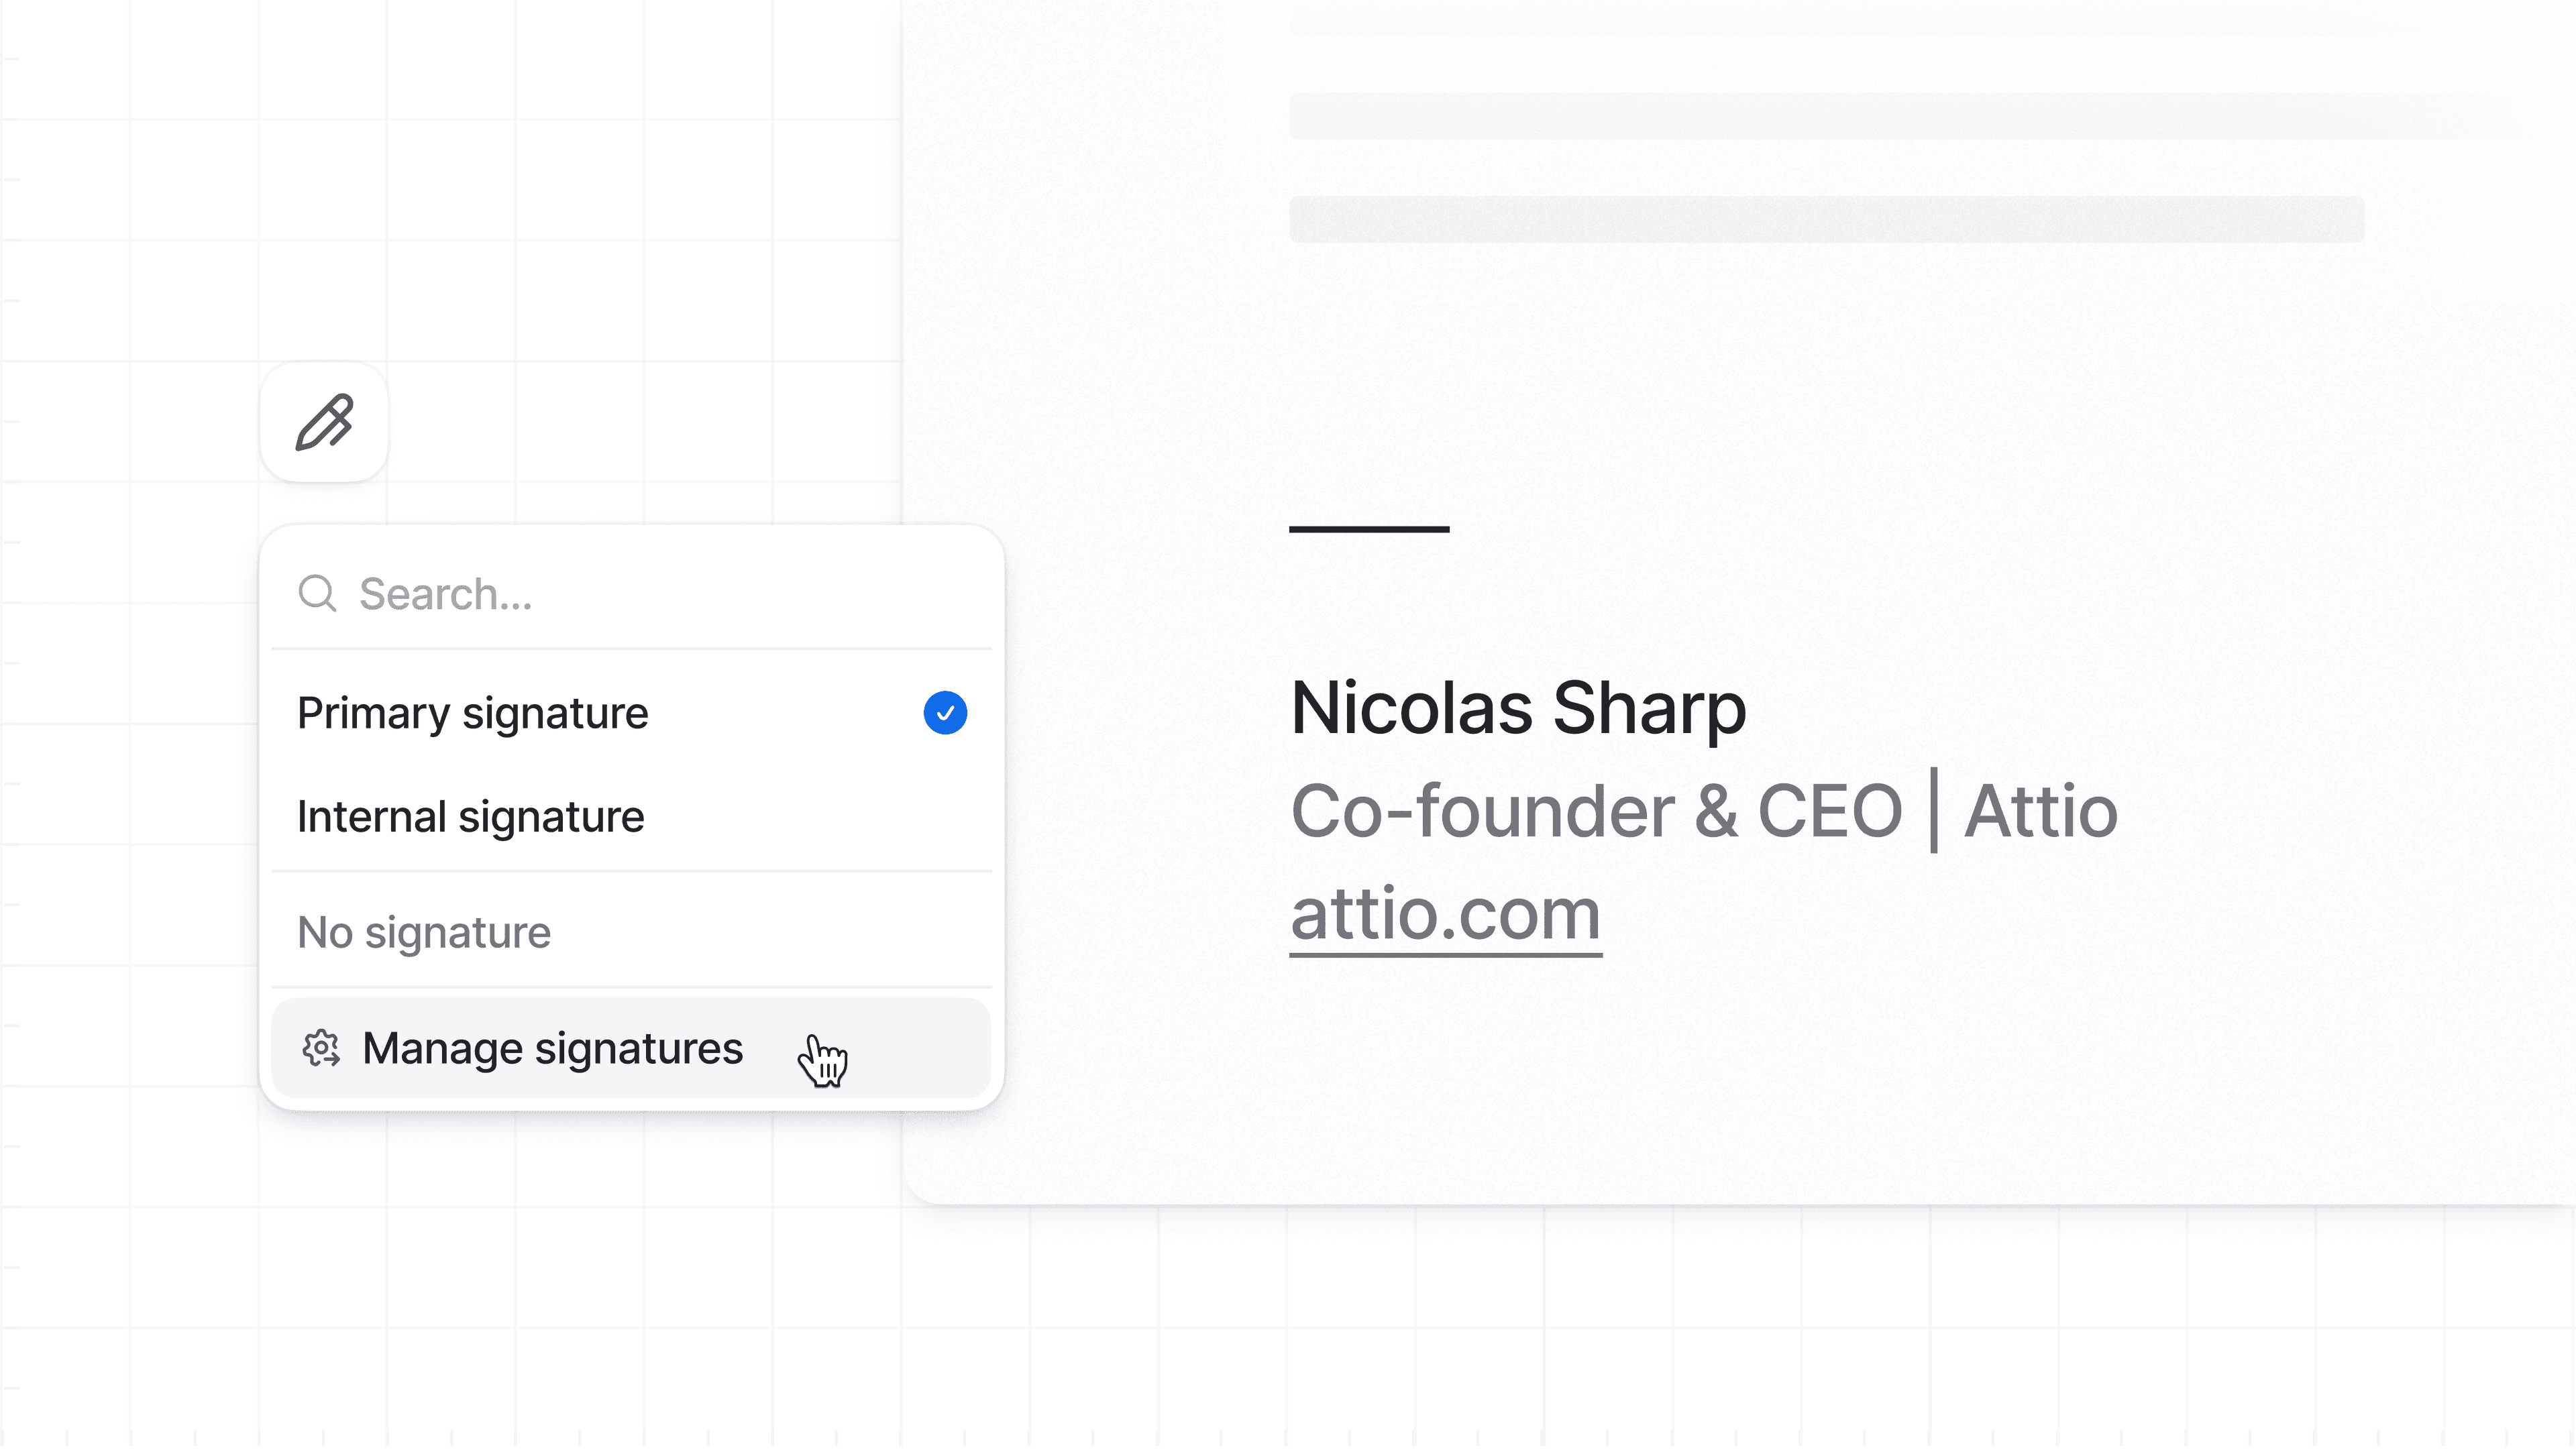Click the Attio company name in signature
The image size is (2576, 1450).
(2040, 810)
